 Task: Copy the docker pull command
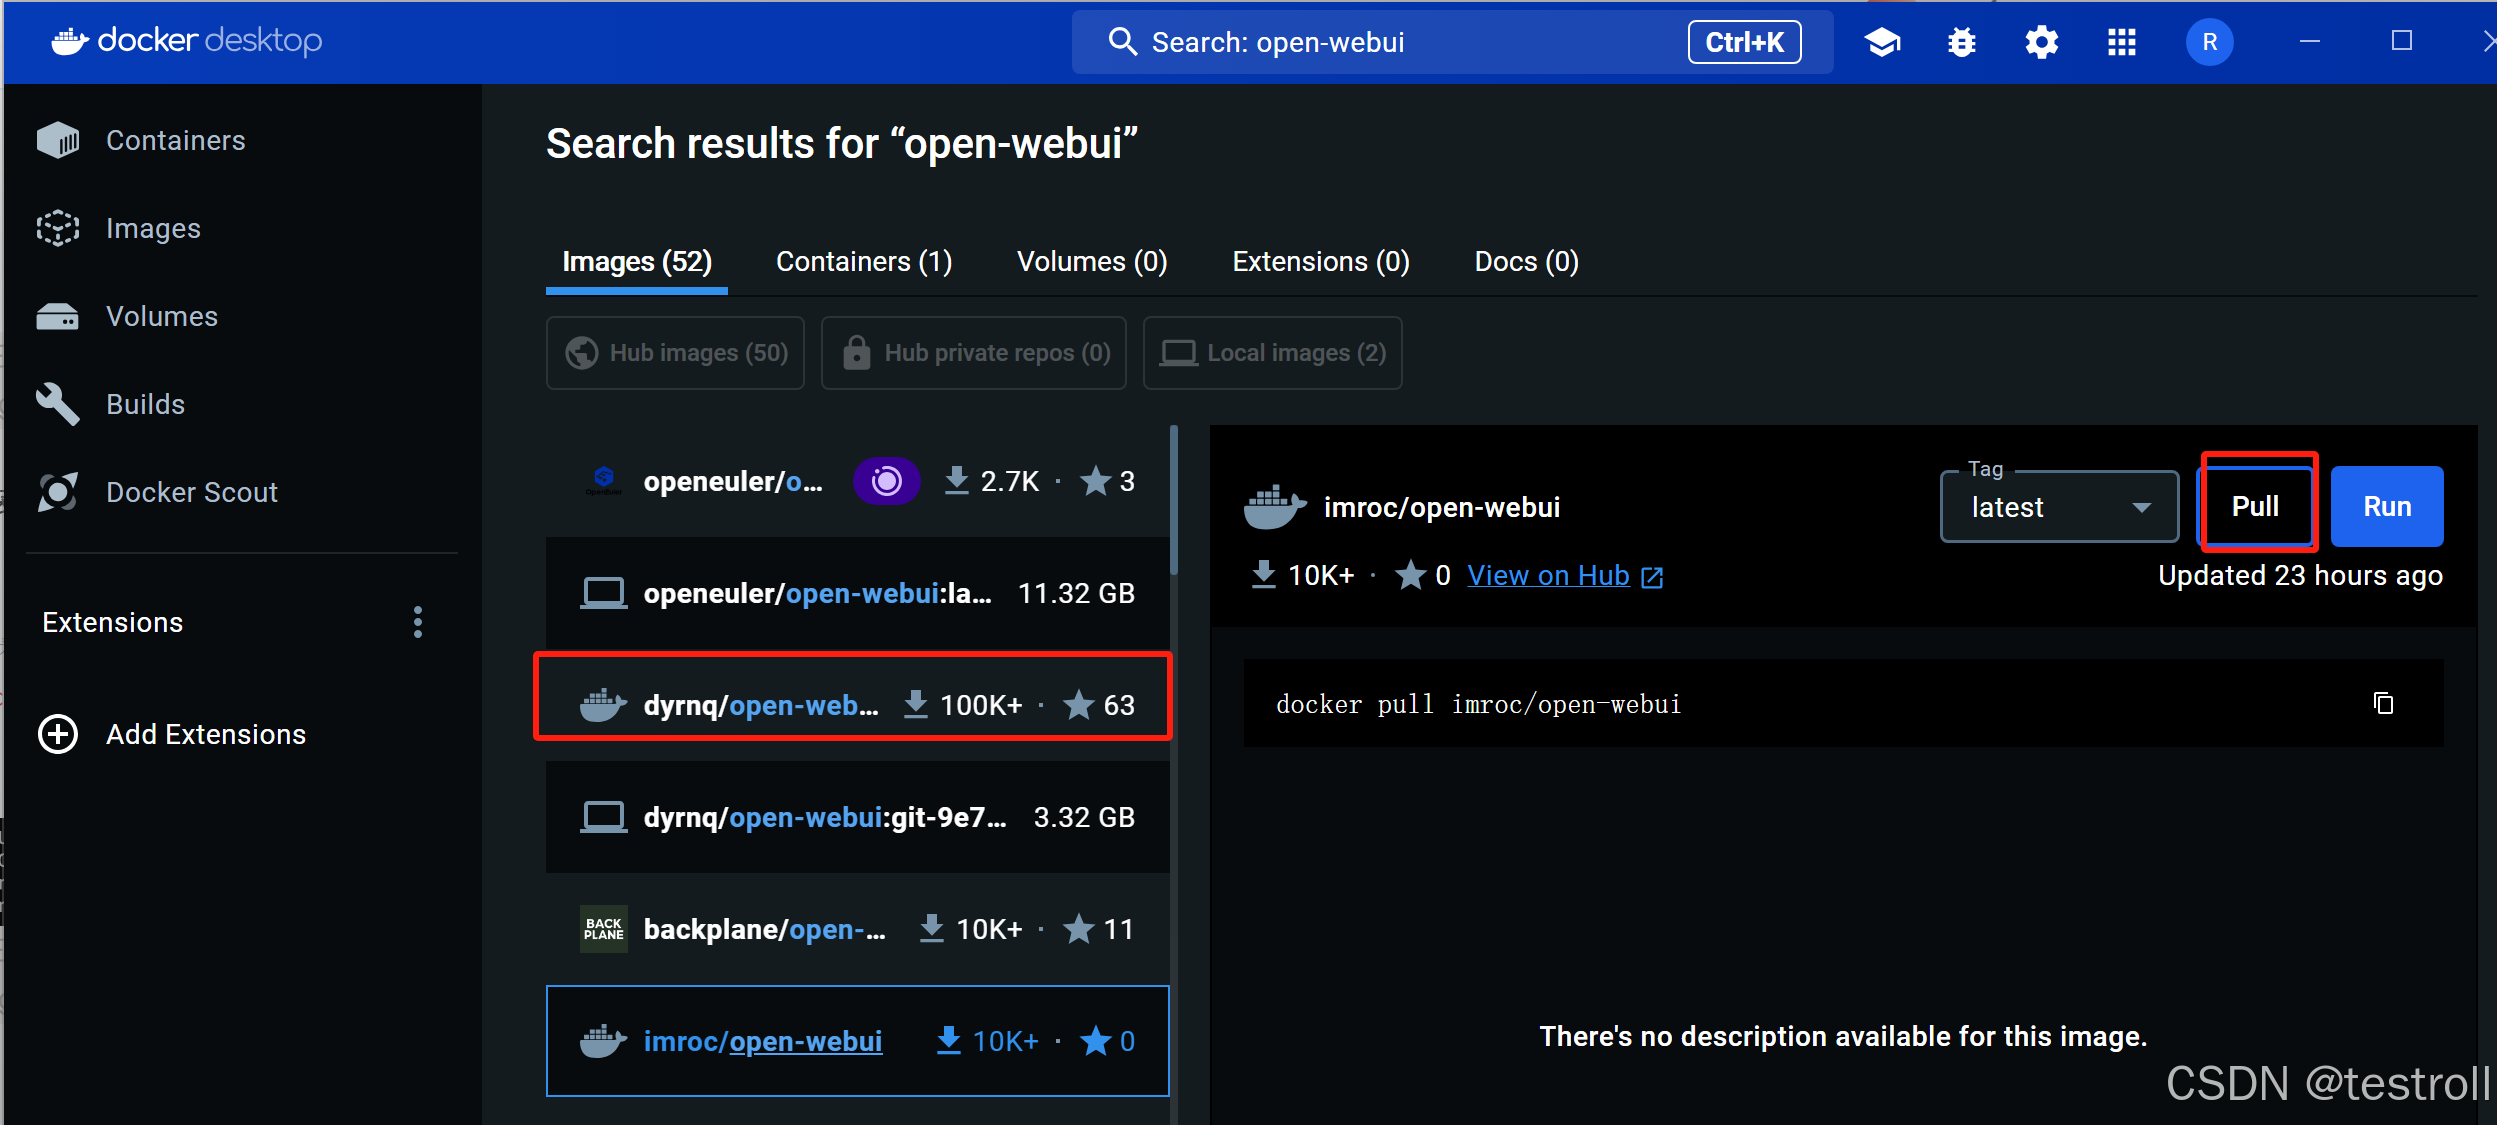2383,703
